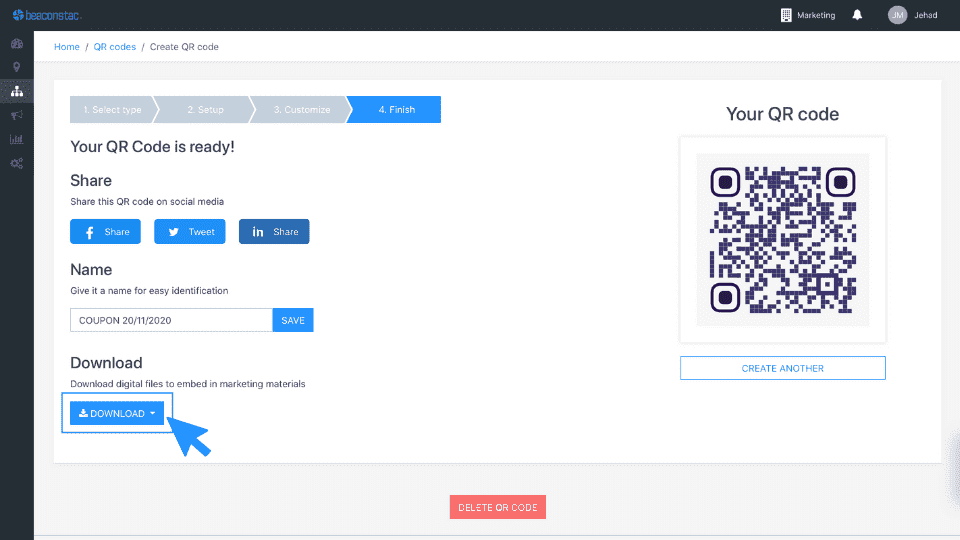Screen dimensions: 960x540
Task: Go to QR codes breadcrumb link
Action: 114,47
